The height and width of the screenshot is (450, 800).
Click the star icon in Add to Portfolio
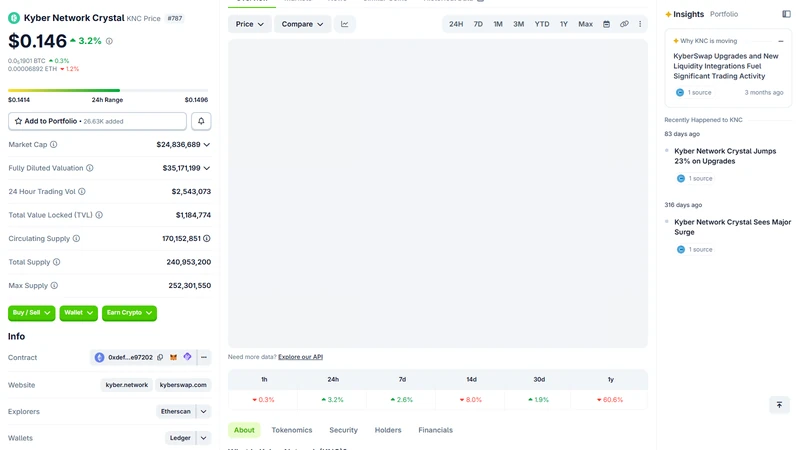[18, 121]
